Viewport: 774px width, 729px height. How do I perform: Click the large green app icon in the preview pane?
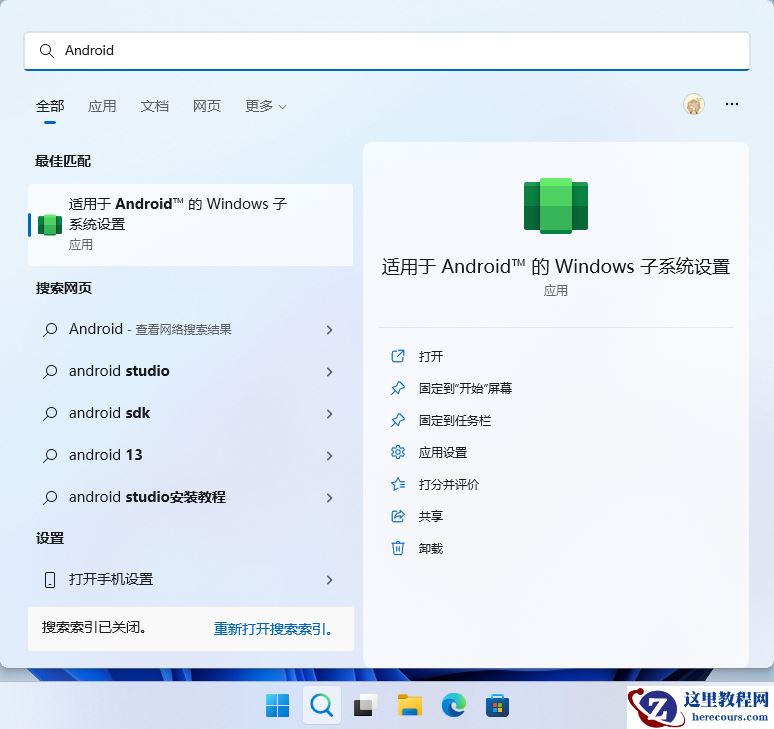[556, 205]
